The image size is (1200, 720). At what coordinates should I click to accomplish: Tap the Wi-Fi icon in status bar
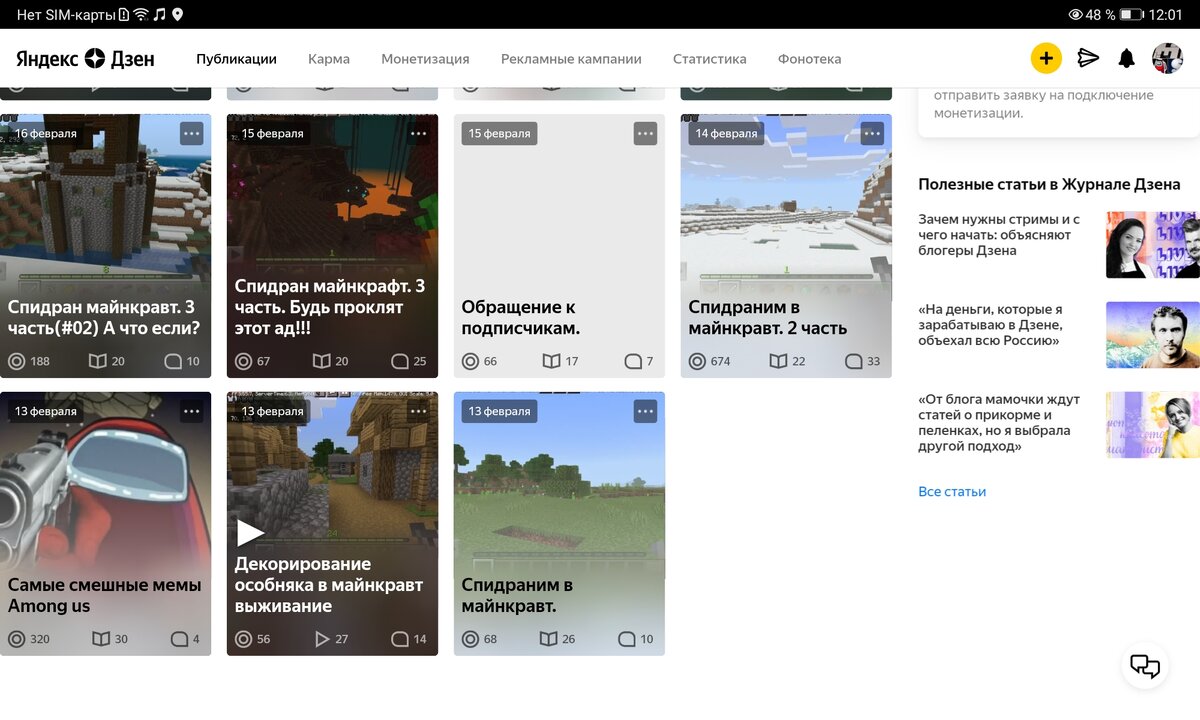(x=141, y=15)
